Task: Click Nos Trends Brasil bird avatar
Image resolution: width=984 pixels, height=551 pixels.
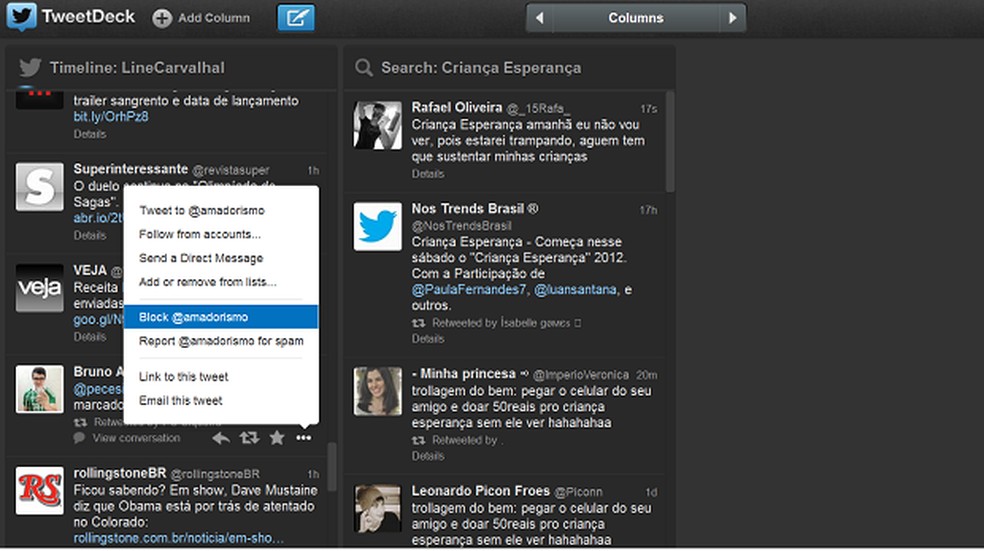Action: pos(378,227)
